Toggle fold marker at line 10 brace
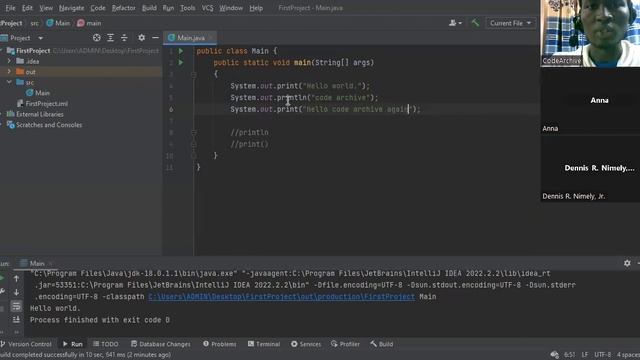 pyautogui.click(x=194, y=156)
